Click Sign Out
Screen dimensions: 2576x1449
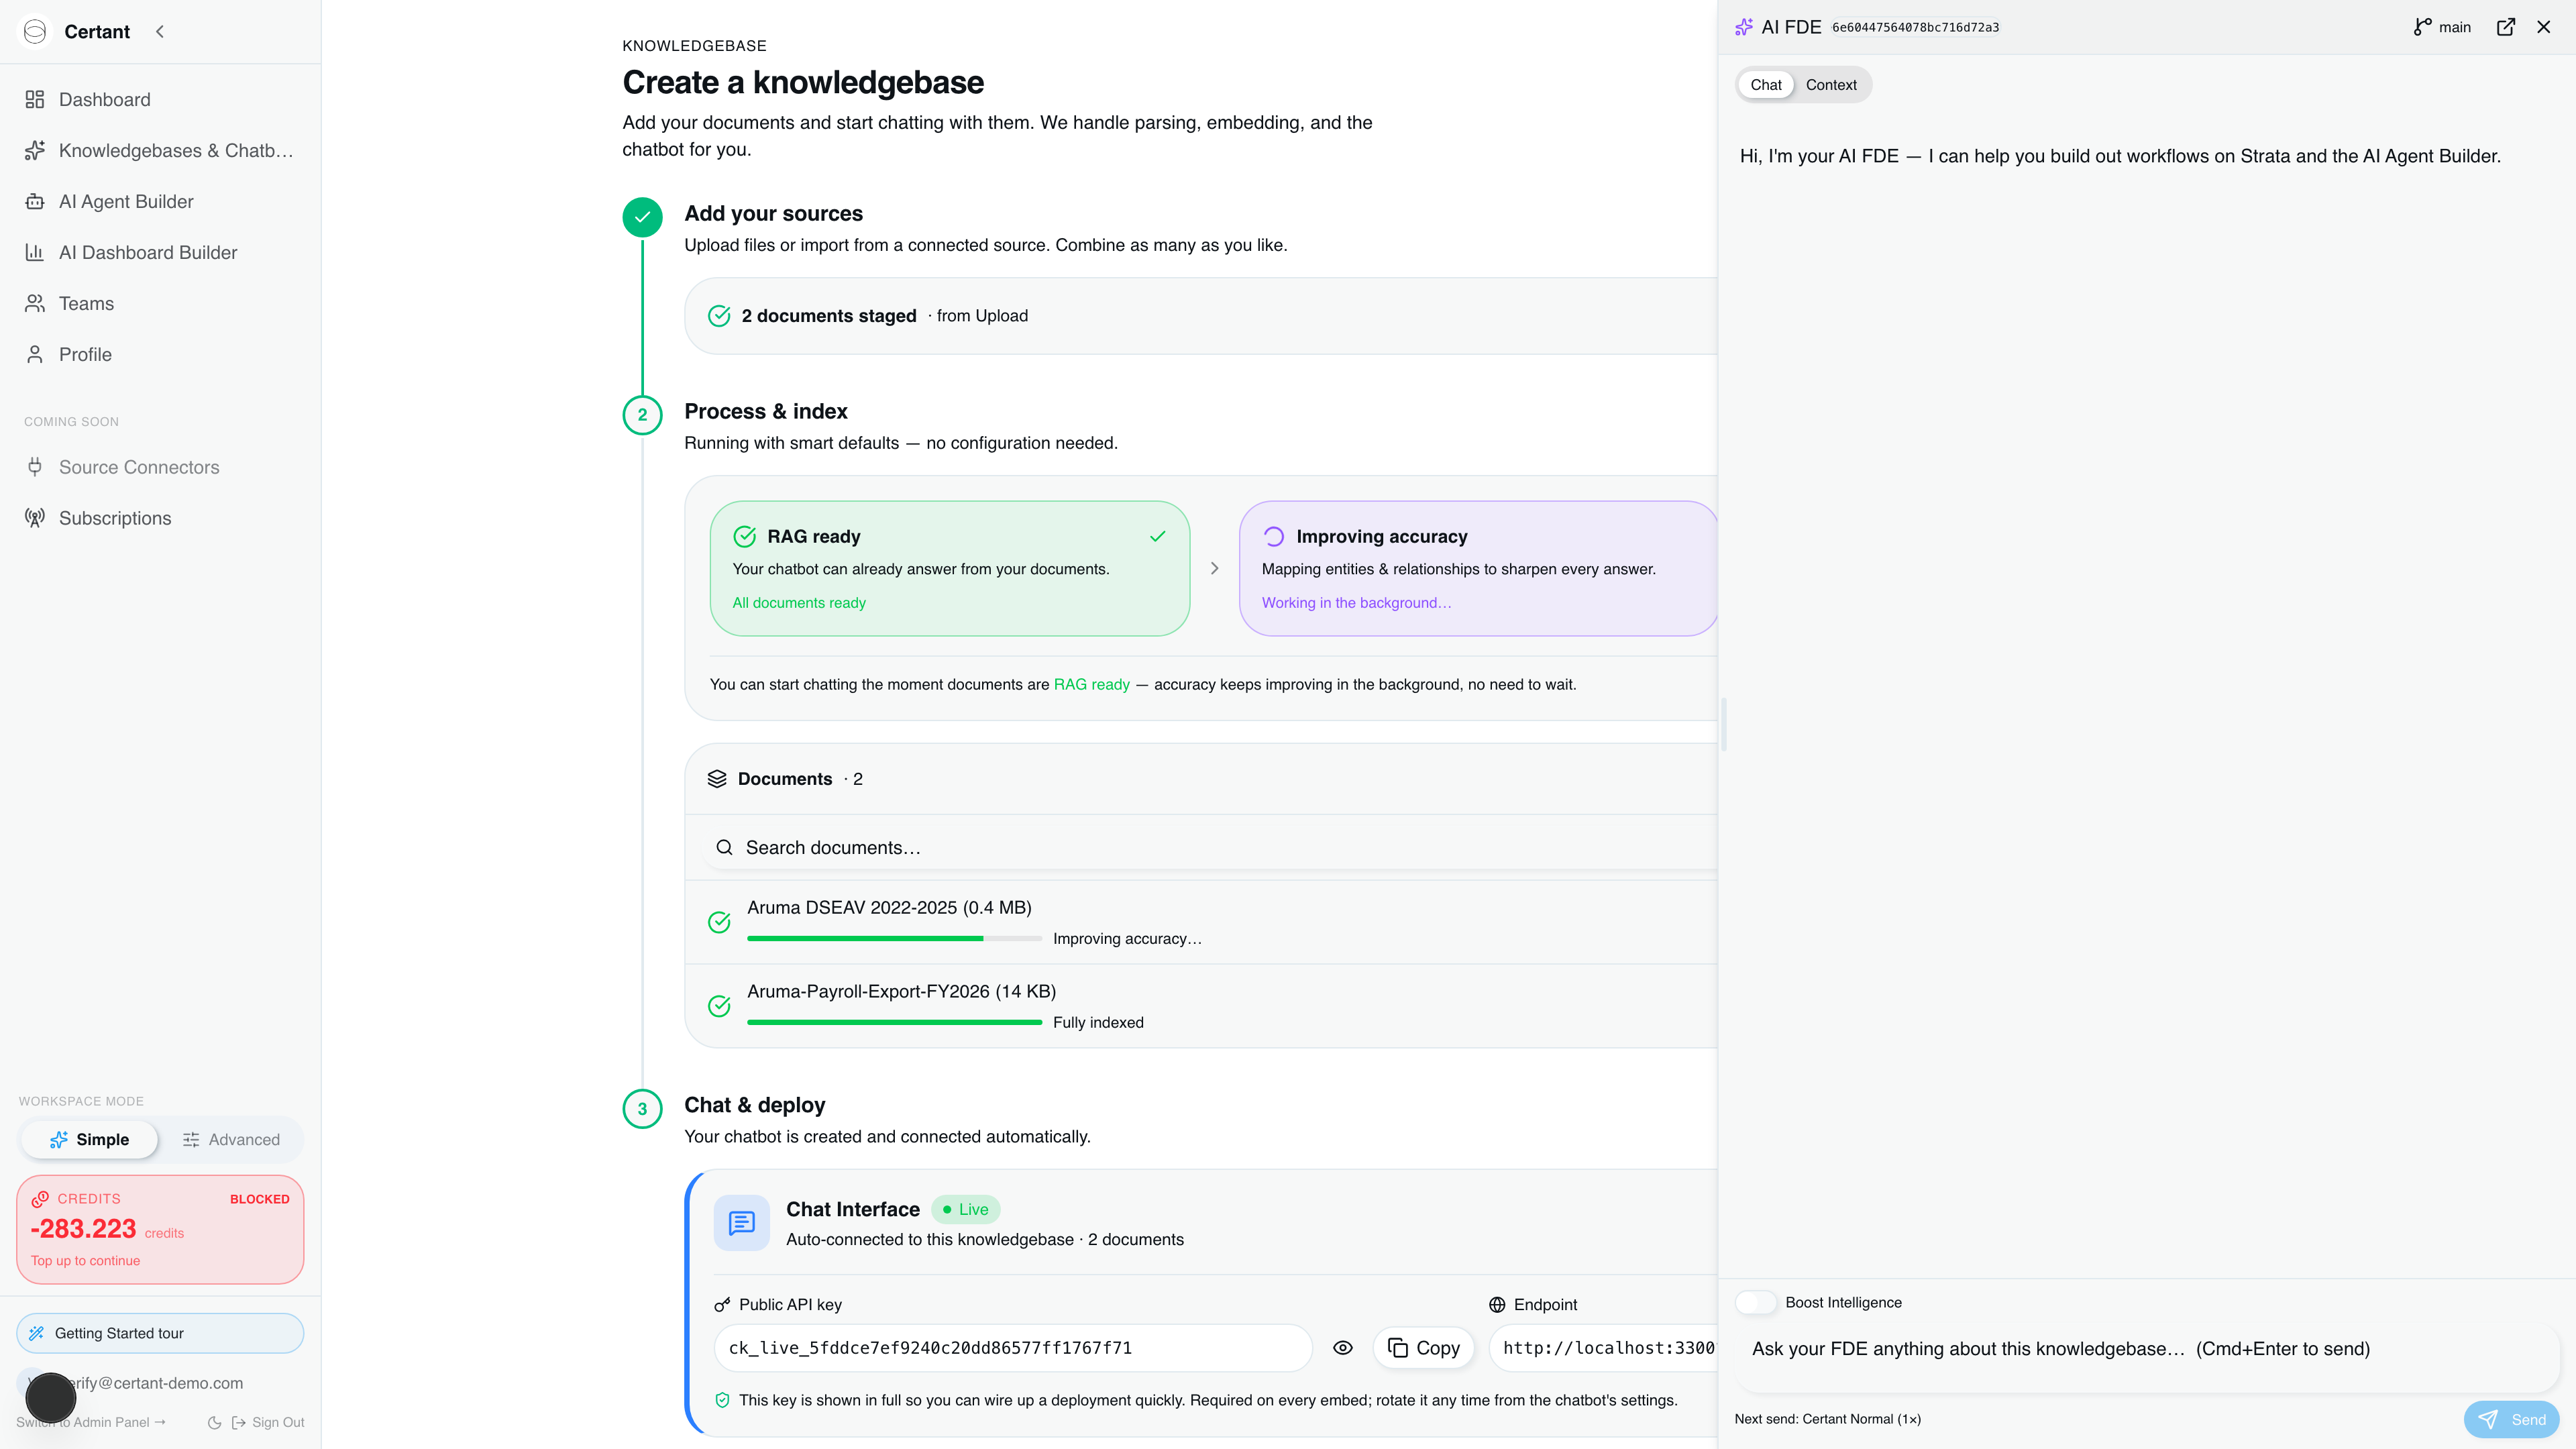[268, 1422]
